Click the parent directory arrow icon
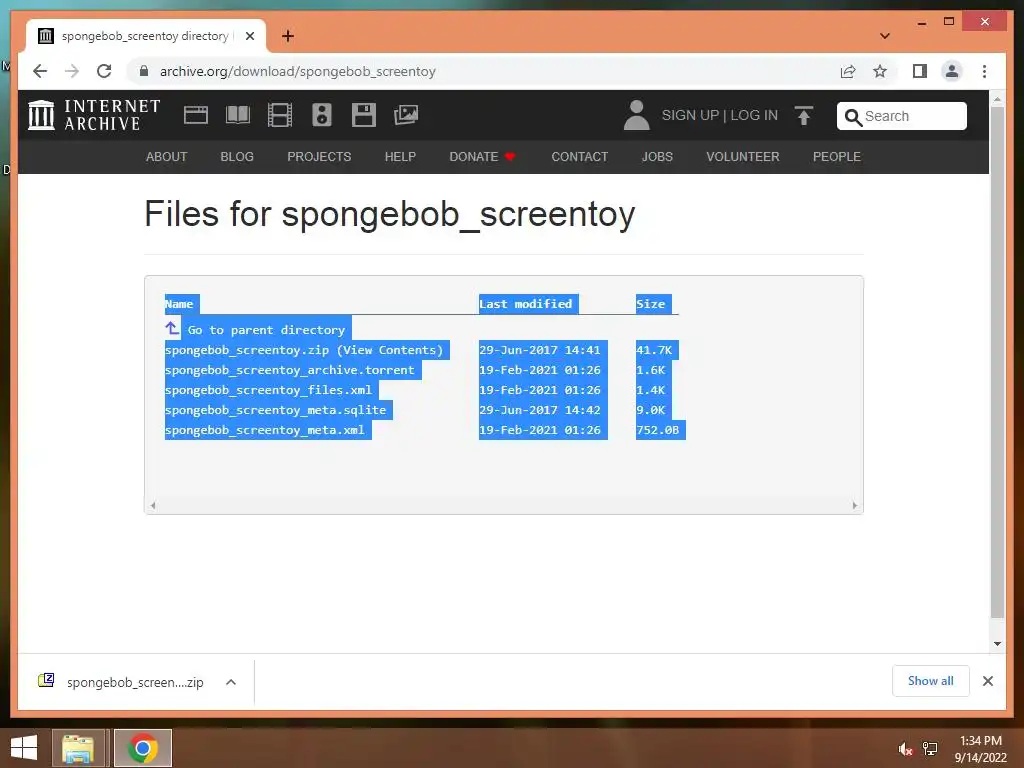Image resolution: width=1024 pixels, height=768 pixels. point(172,328)
